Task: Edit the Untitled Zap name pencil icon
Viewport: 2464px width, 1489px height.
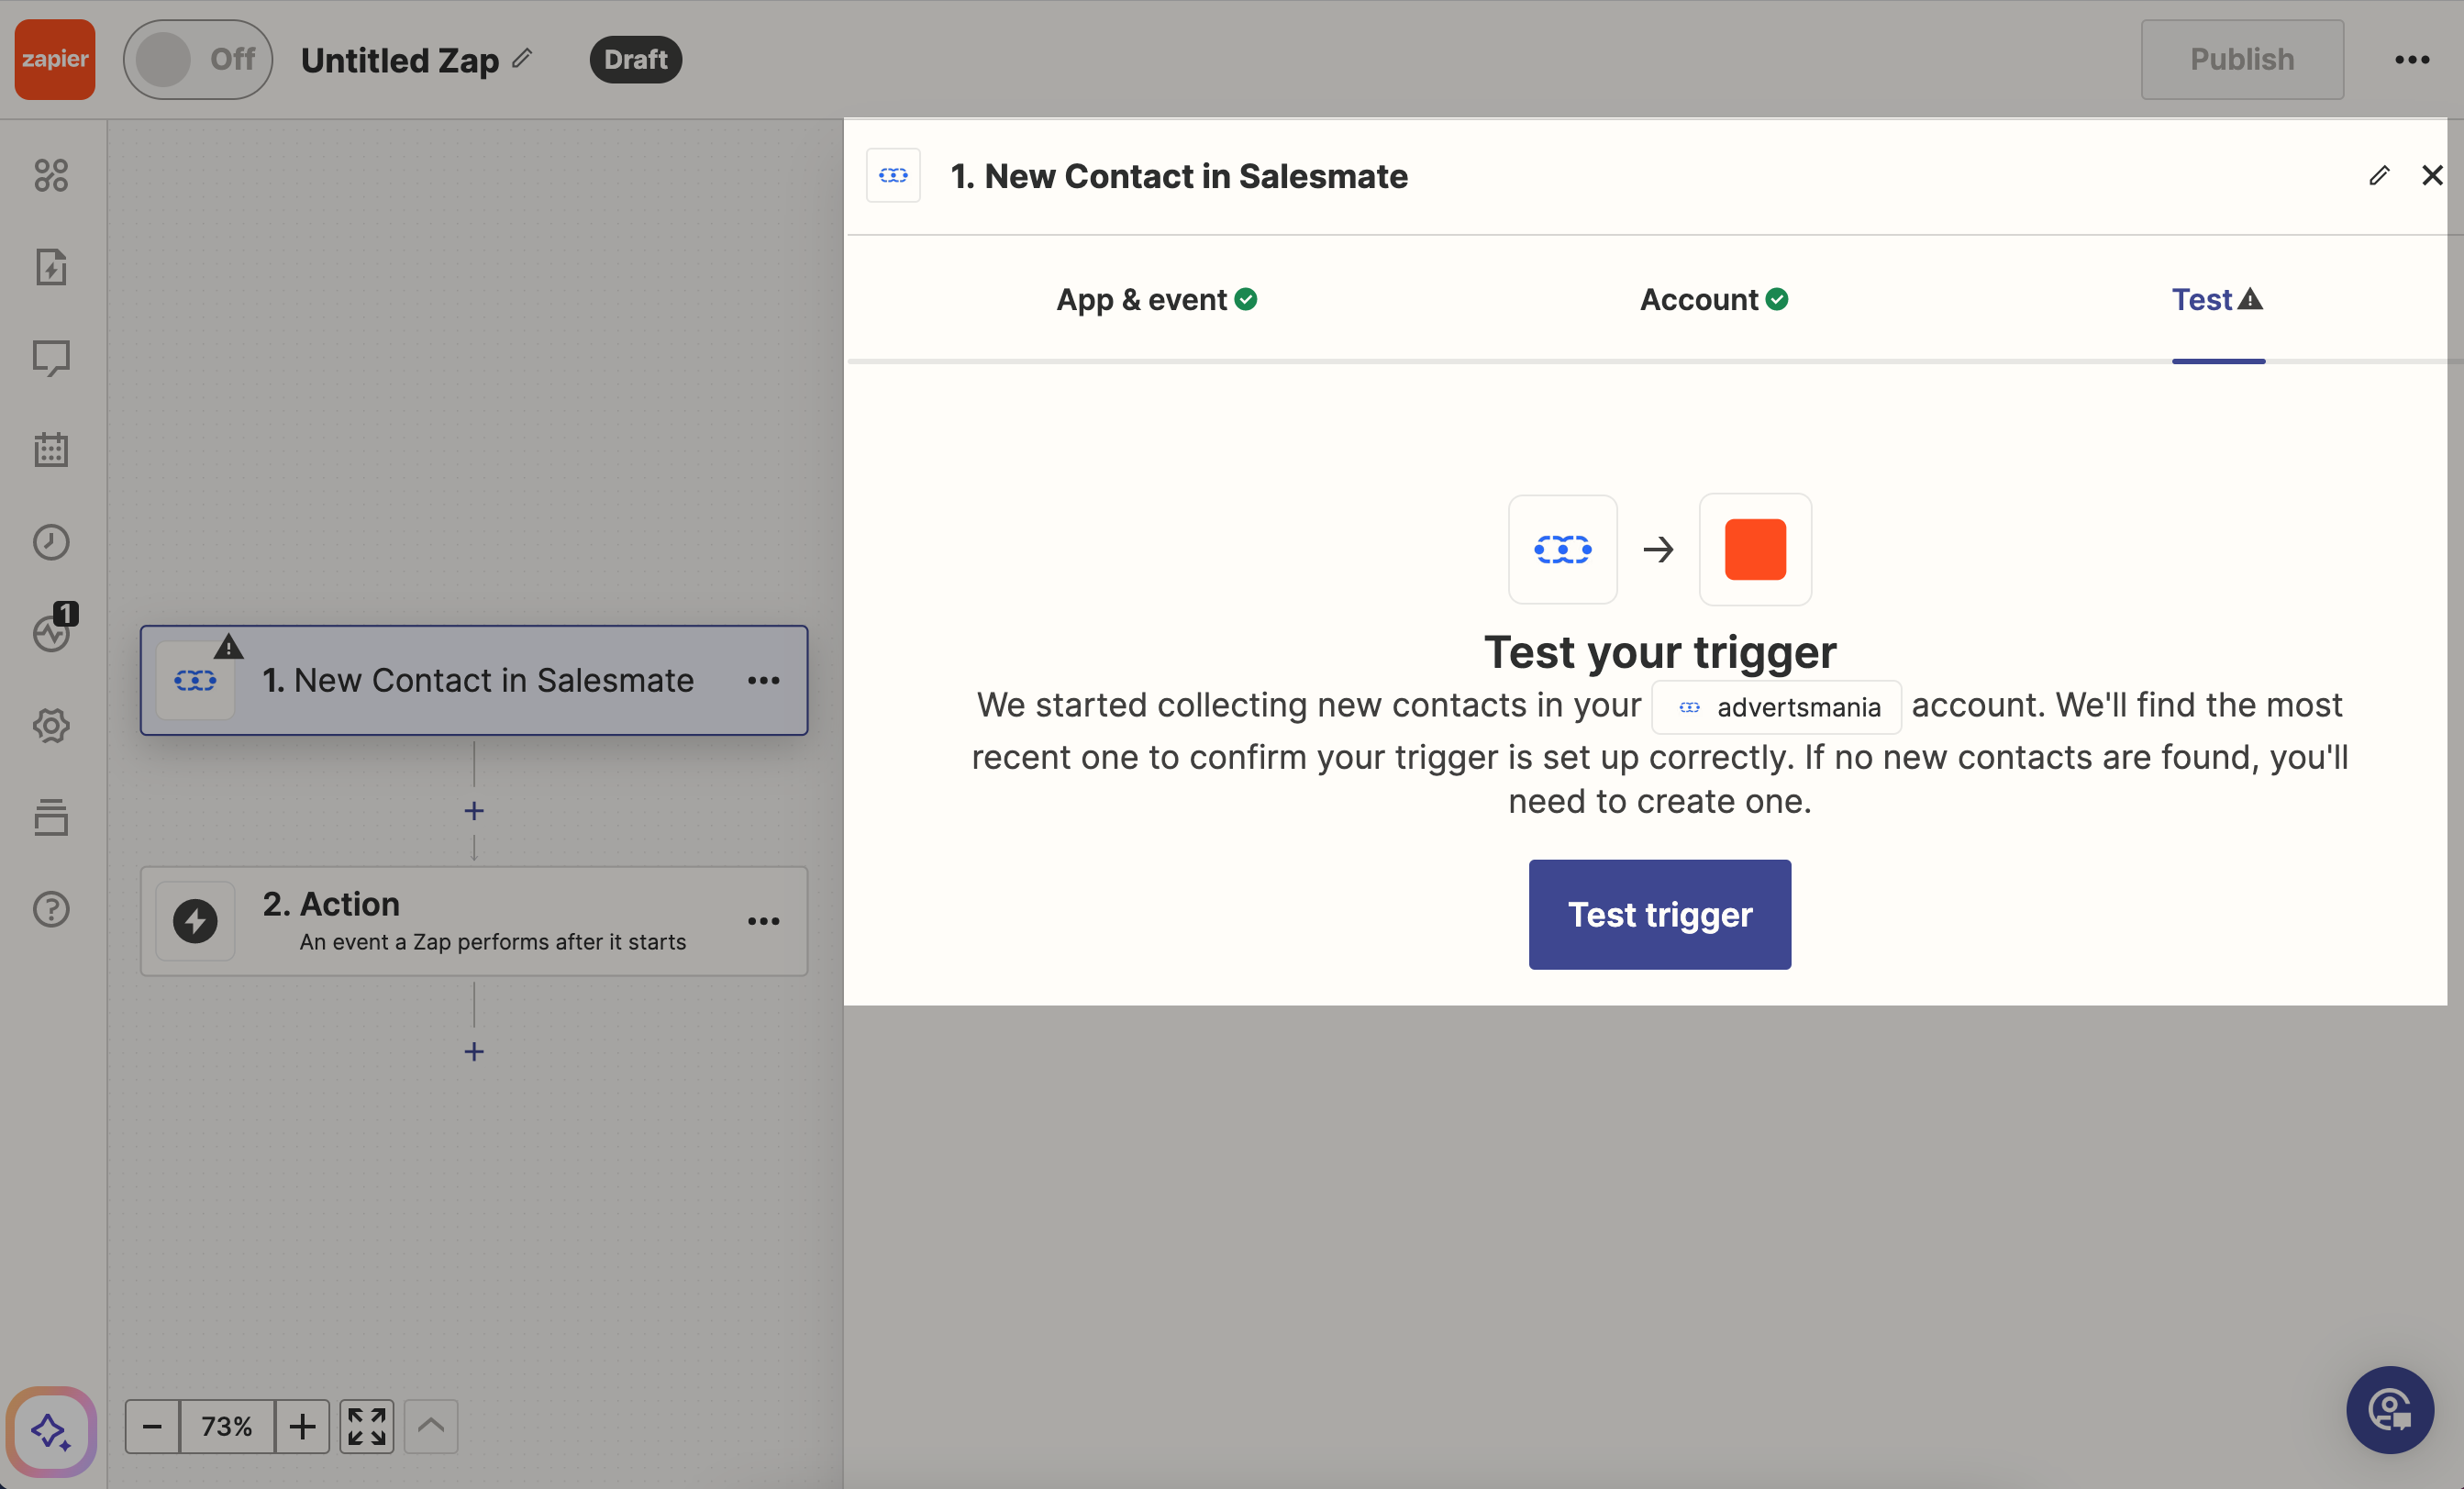Action: 522,58
